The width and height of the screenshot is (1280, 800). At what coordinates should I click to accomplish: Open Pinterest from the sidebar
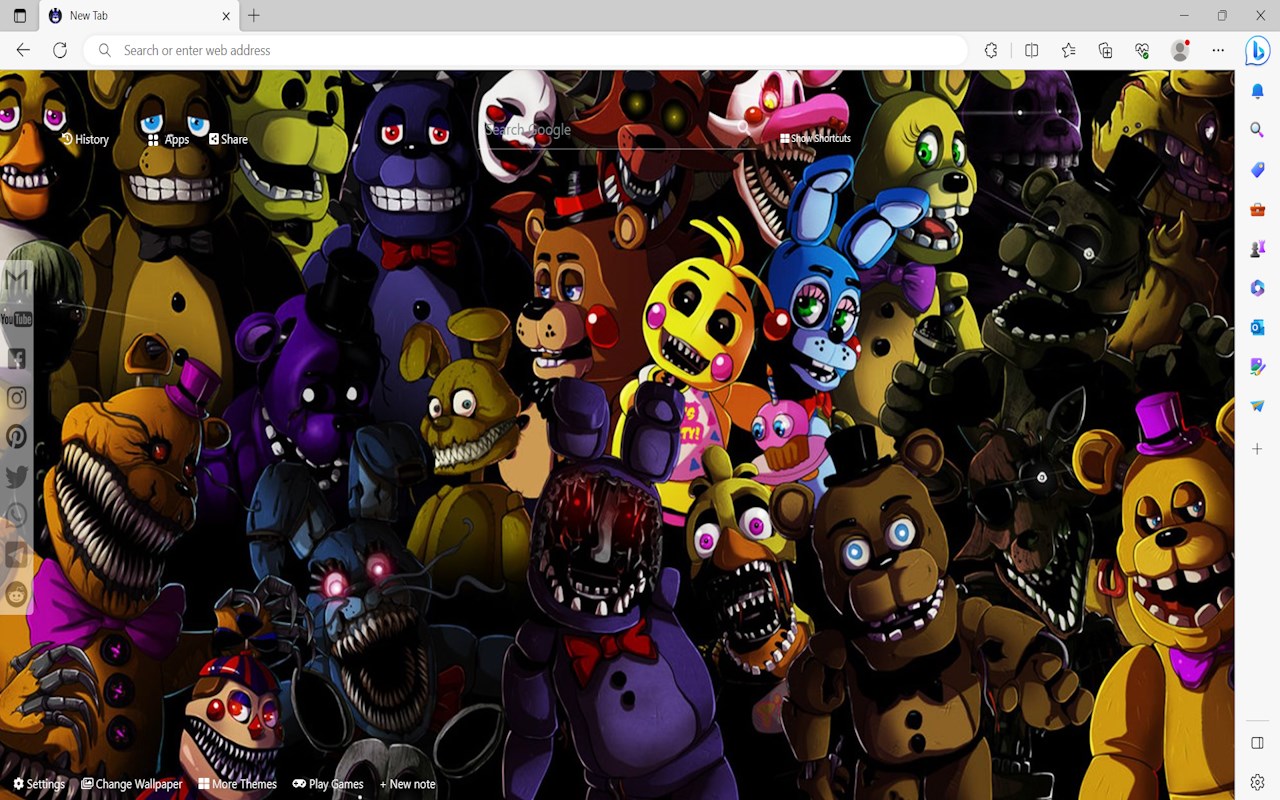pyautogui.click(x=16, y=437)
